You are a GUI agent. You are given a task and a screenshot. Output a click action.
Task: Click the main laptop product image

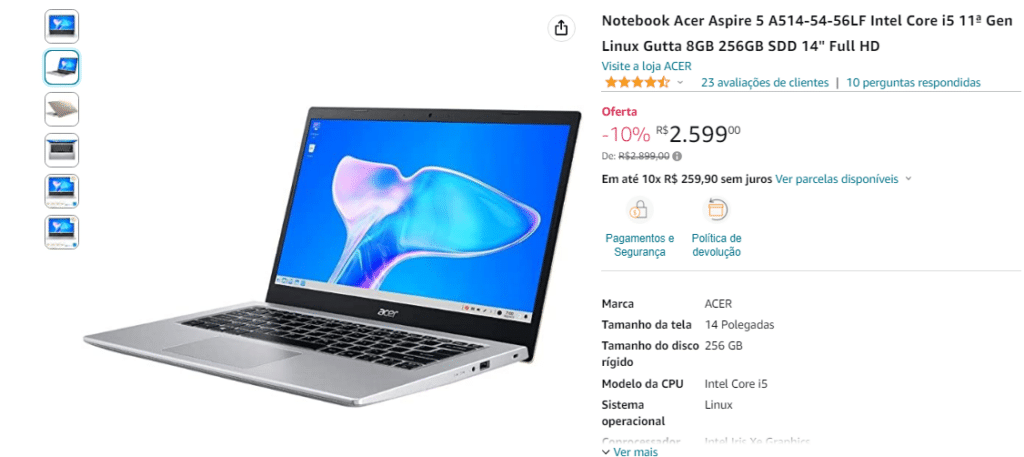coord(332,256)
